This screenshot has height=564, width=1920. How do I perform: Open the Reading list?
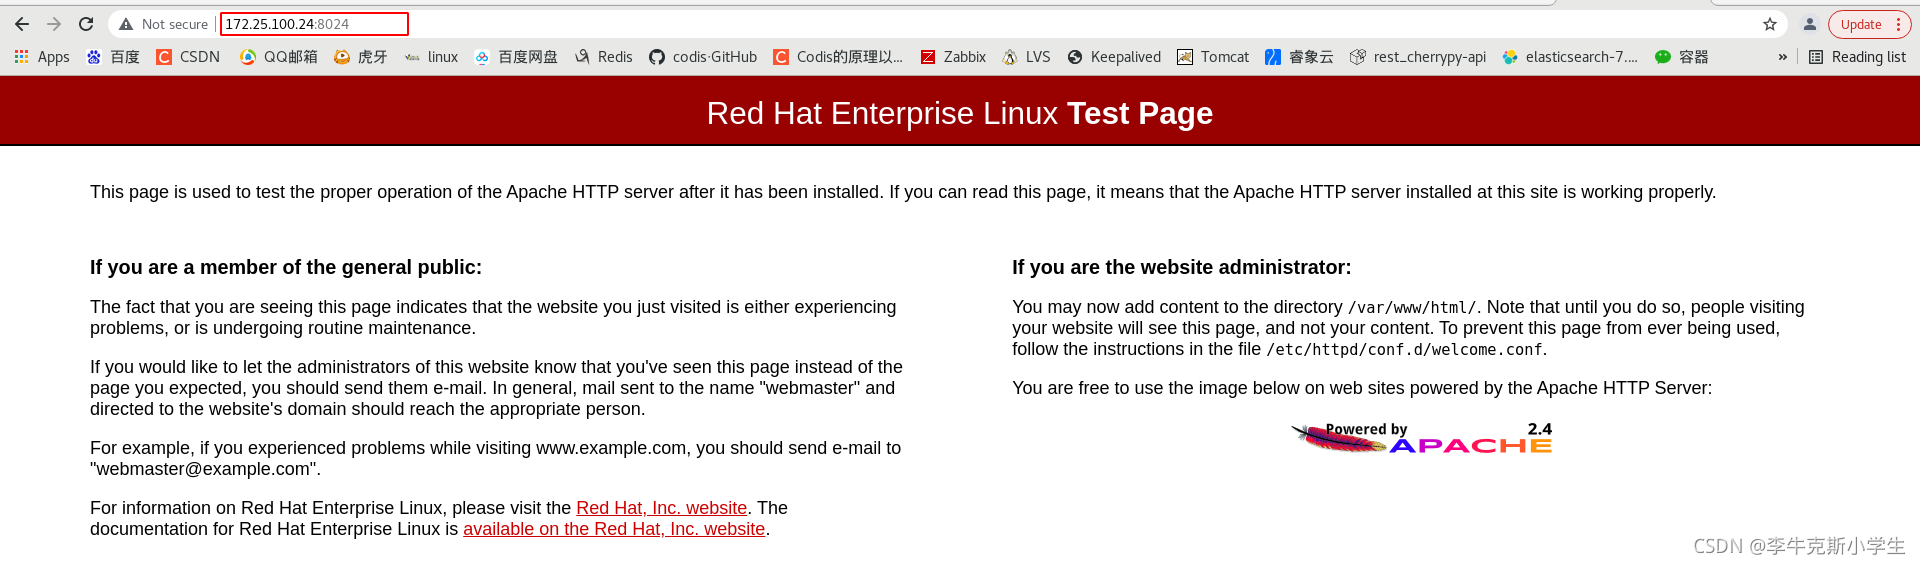1857,57
